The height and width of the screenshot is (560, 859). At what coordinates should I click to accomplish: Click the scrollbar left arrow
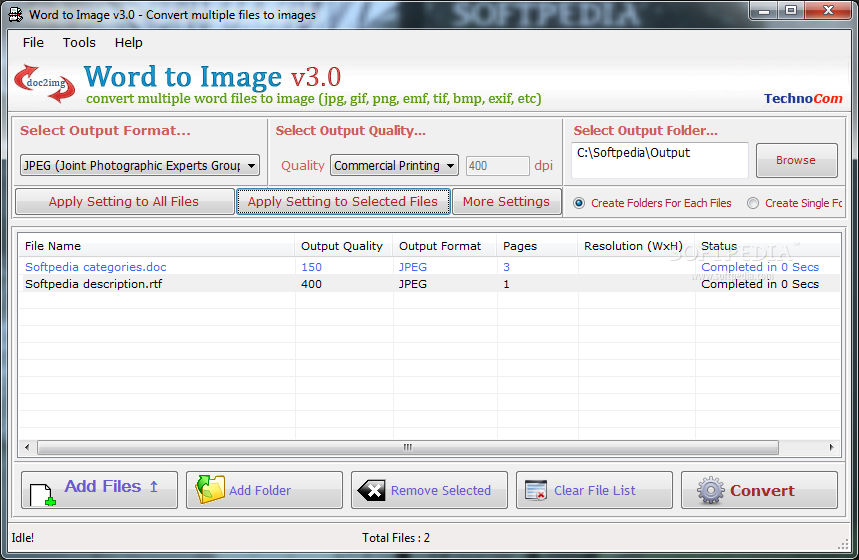27,448
